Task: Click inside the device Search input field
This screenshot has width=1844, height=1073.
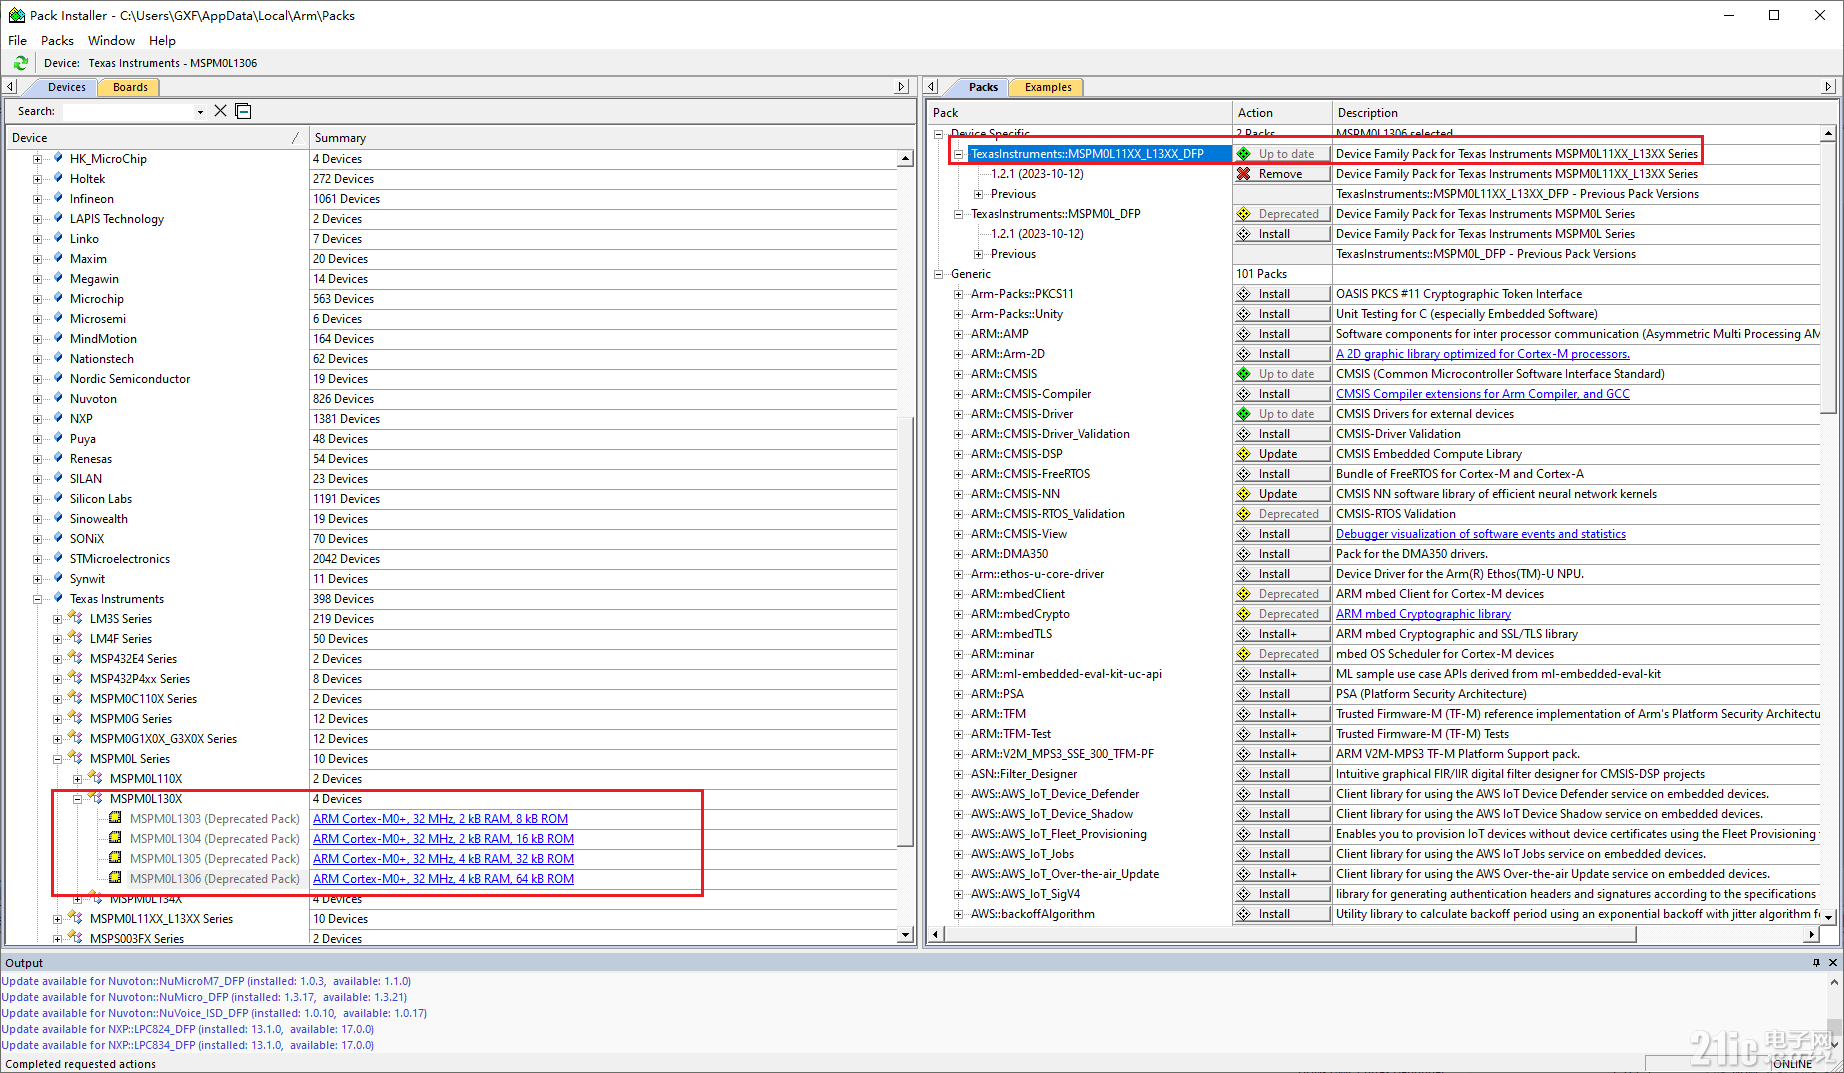Action: [x=128, y=112]
